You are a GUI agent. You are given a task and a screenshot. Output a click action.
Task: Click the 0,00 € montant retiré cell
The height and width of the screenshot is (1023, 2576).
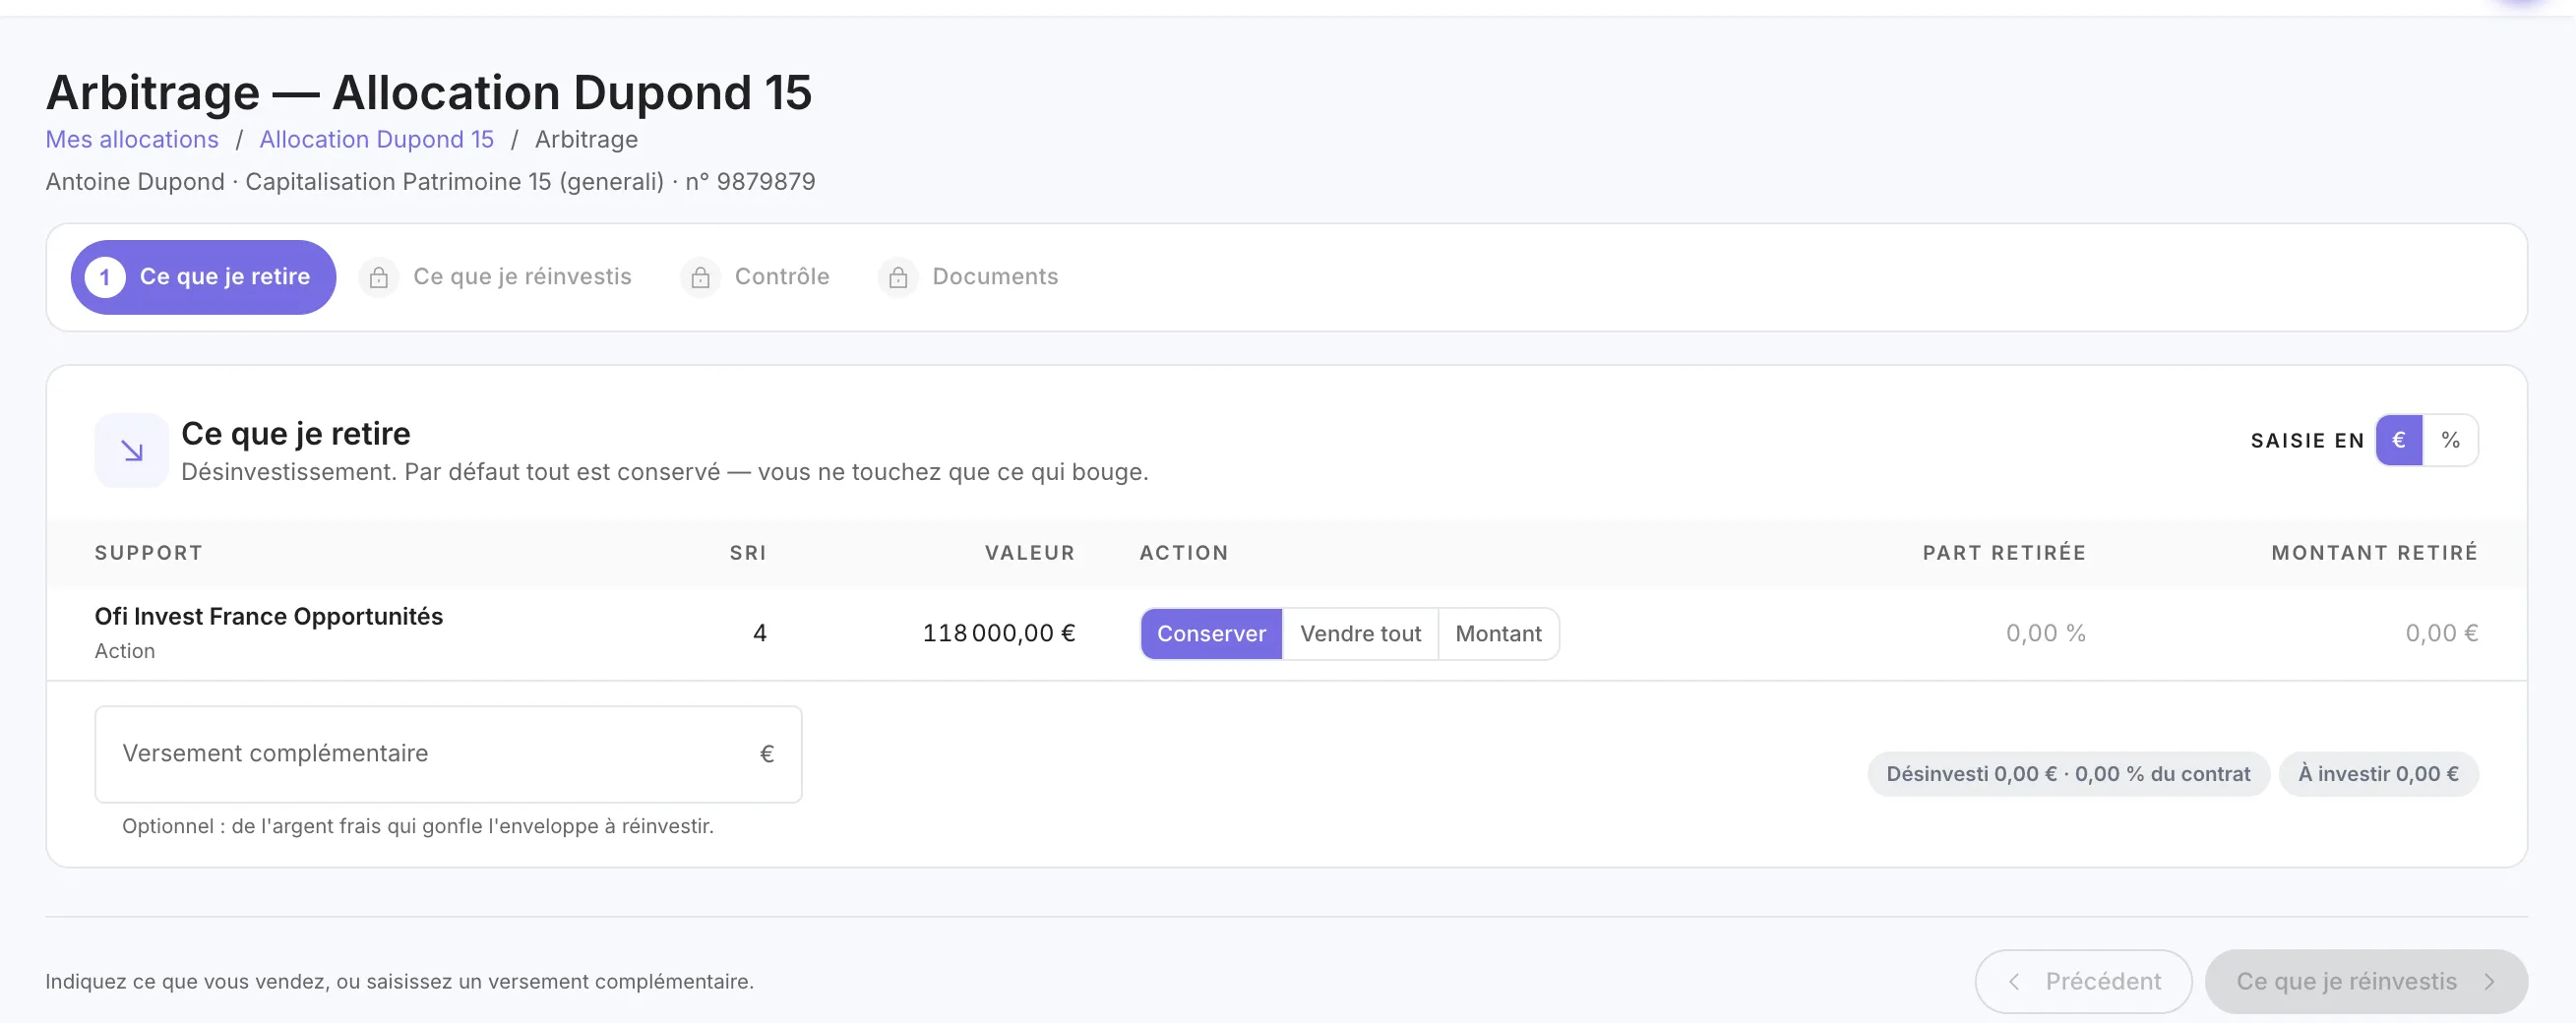pyautogui.click(x=2441, y=633)
